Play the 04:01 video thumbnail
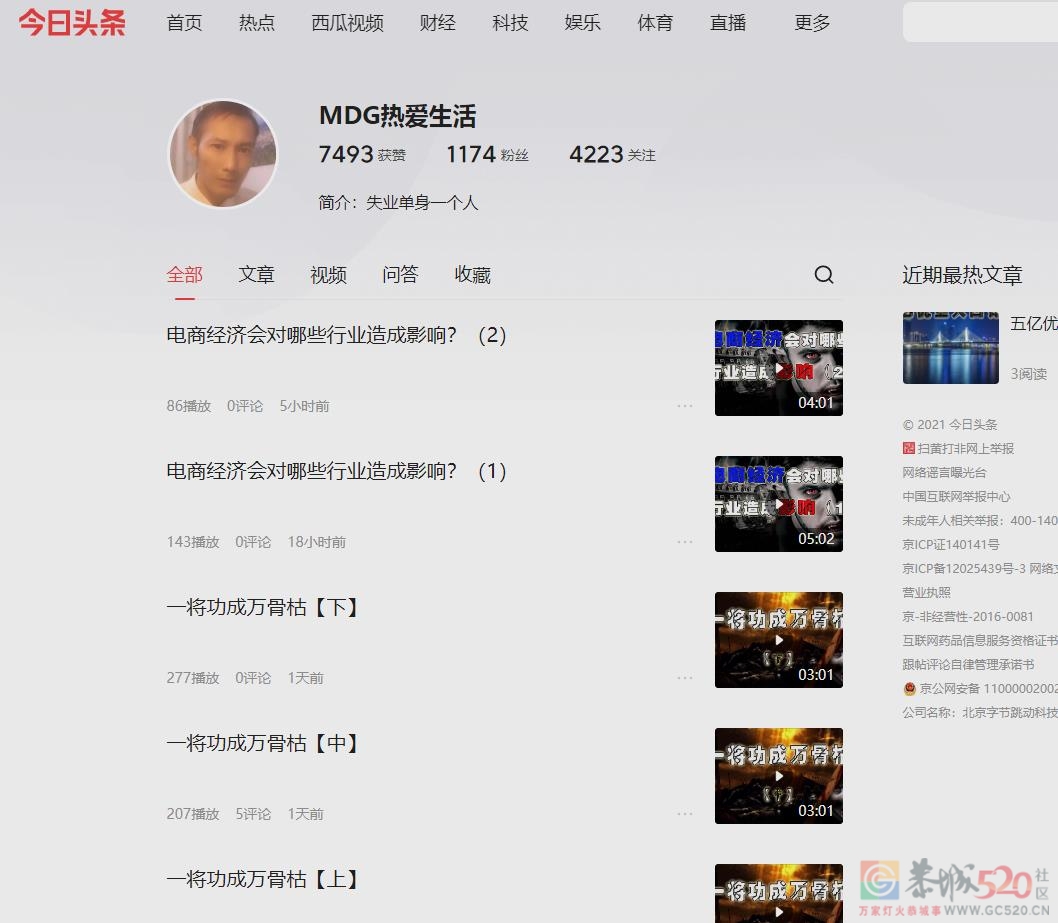This screenshot has height=923, width=1058. pyautogui.click(x=779, y=368)
